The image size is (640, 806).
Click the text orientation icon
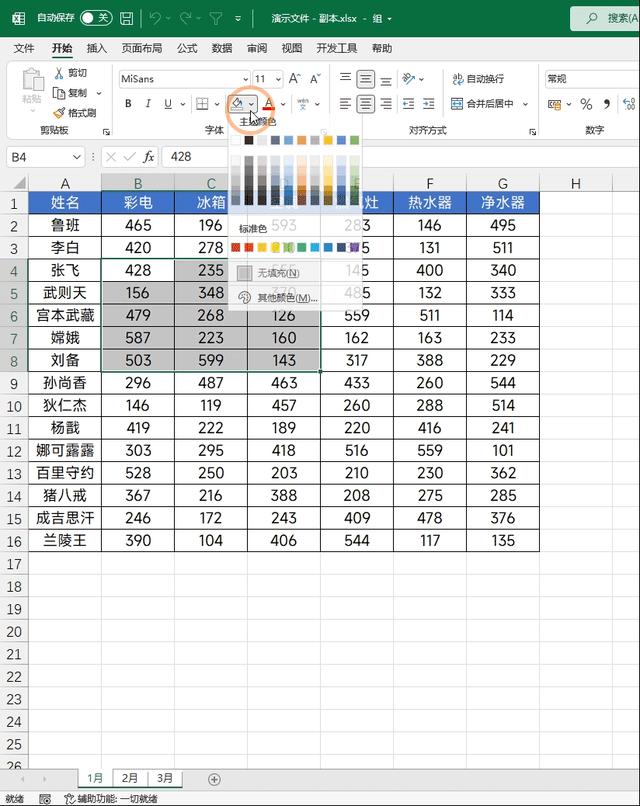click(409, 79)
